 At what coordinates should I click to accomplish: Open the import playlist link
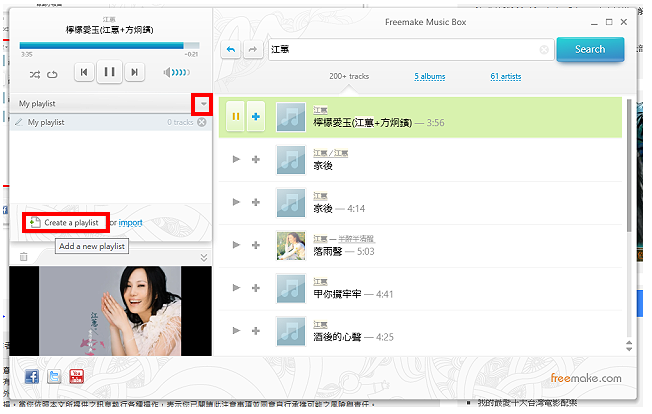(x=131, y=223)
